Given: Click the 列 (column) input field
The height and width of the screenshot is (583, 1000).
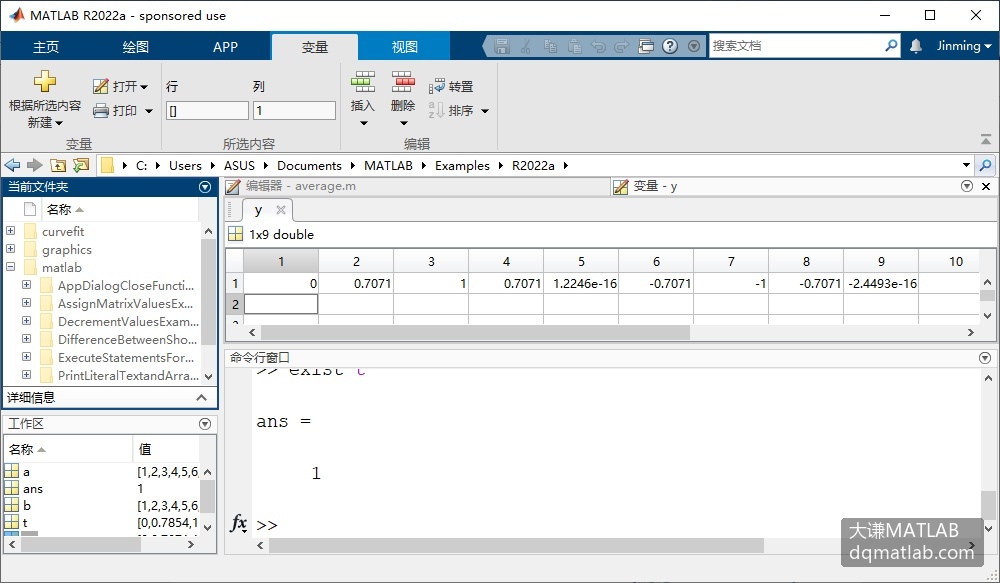Looking at the screenshot, I should coord(294,110).
